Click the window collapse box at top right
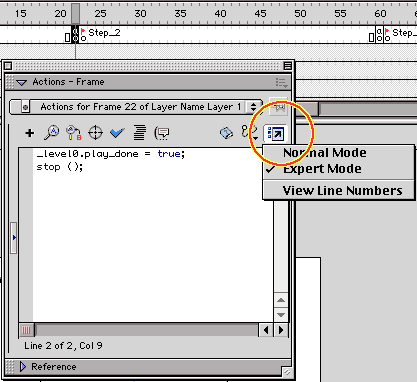Screen dimensions: 417x382 click(287, 66)
